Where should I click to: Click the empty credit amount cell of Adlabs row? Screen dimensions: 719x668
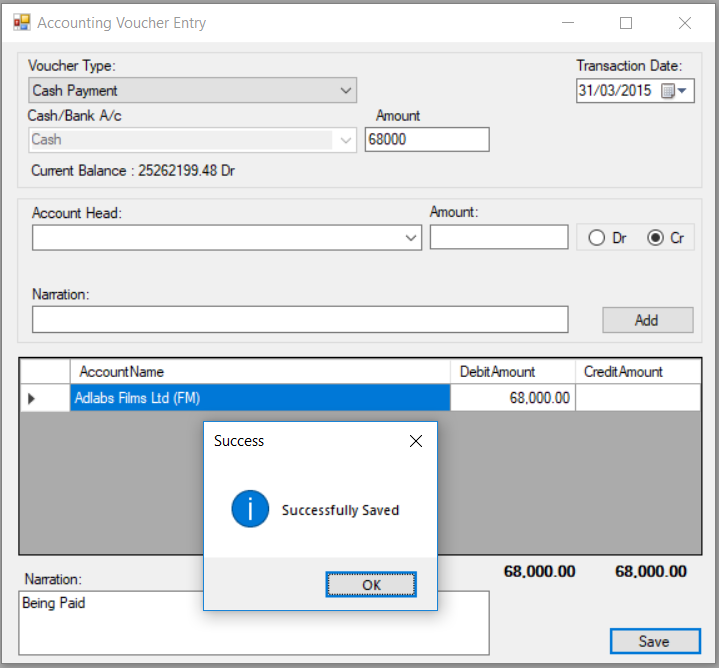coord(638,397)
